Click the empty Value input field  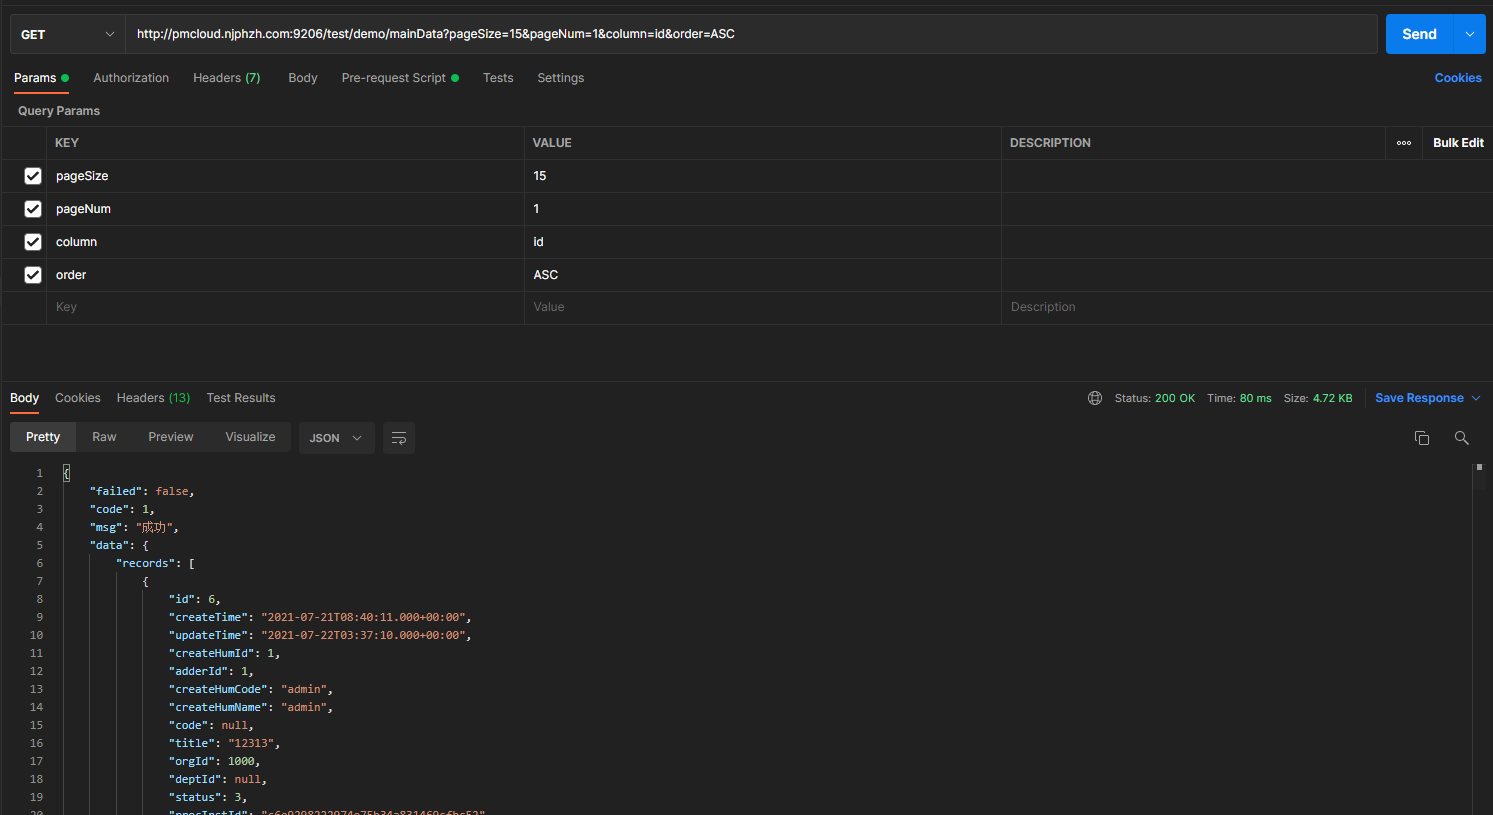click(763, 307)
